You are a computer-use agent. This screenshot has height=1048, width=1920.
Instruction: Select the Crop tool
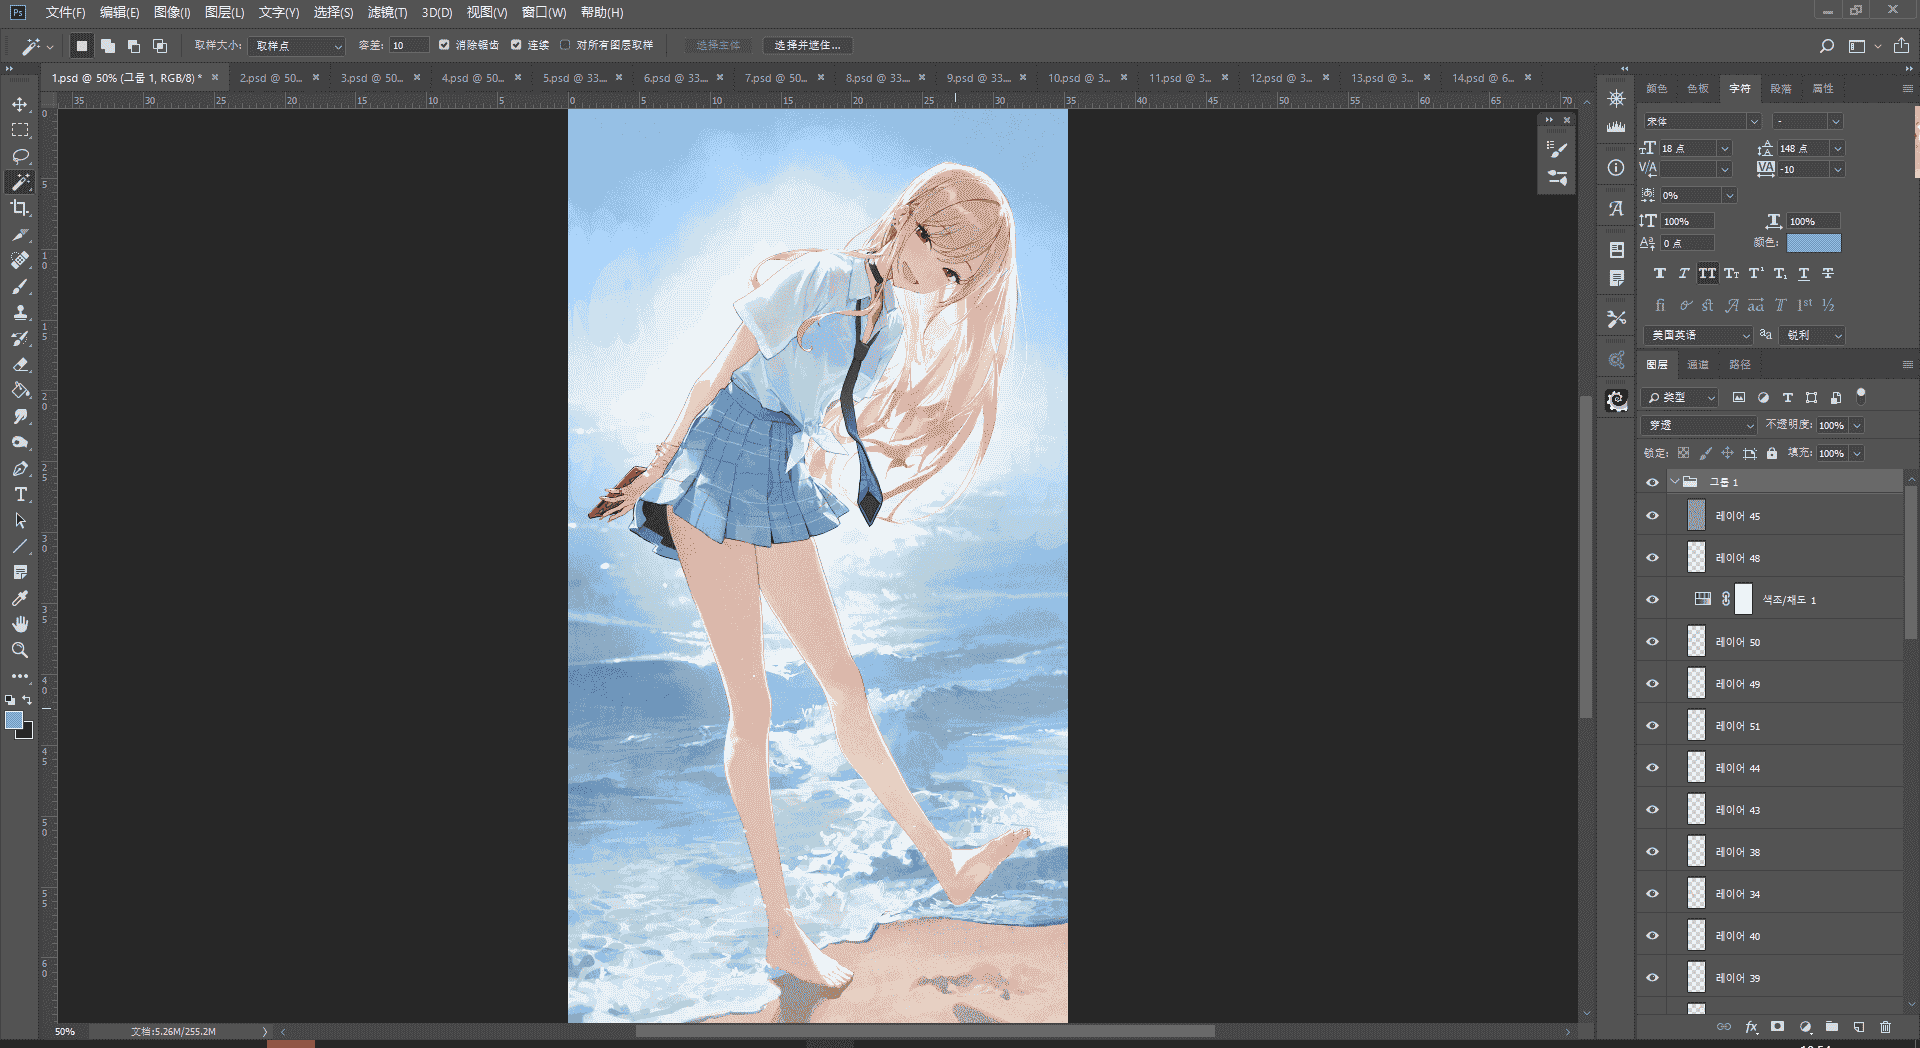tap(20, 208)
